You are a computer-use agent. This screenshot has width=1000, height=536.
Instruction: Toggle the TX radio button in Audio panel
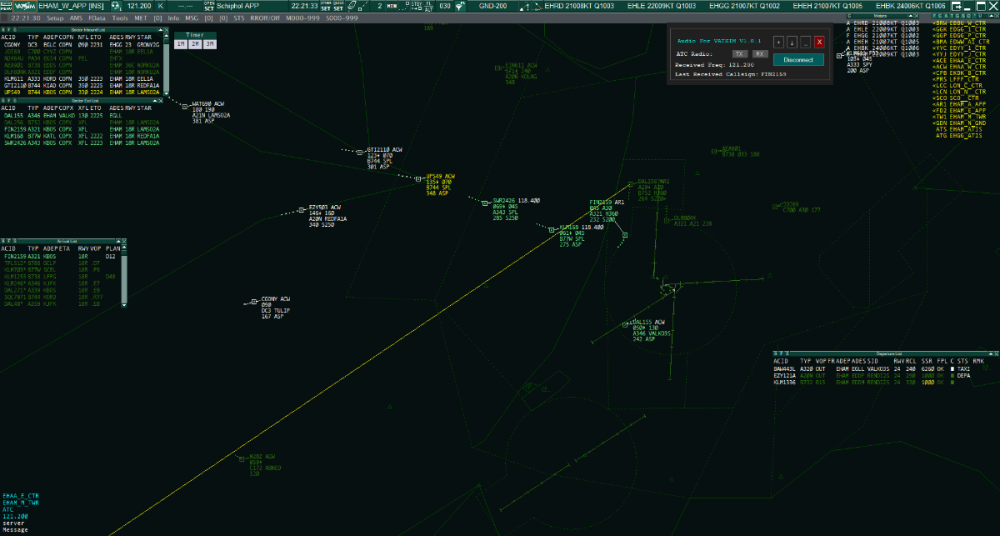coord(739,53)
